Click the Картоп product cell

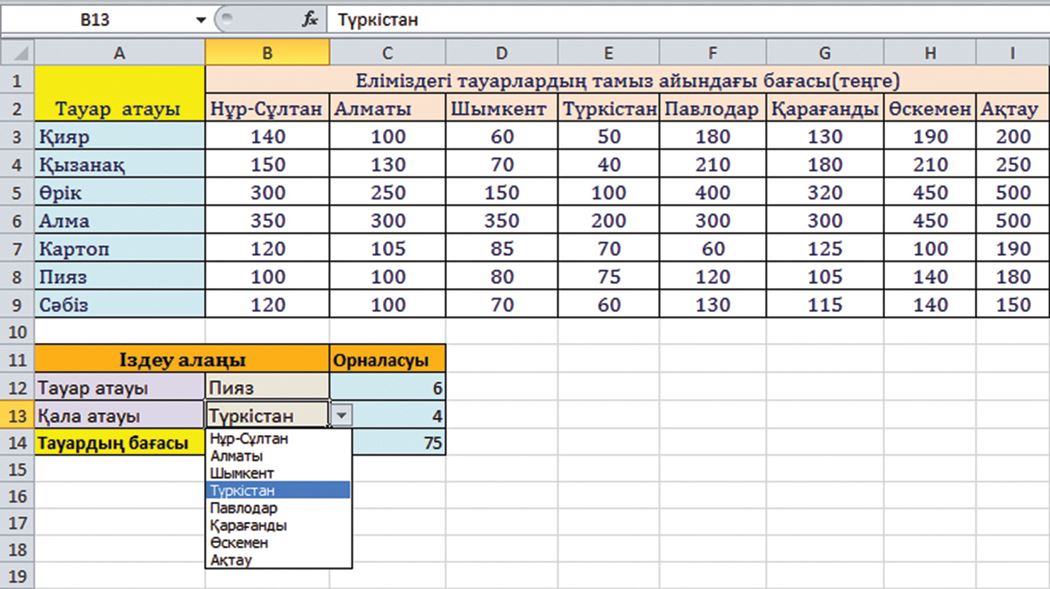click(119, 249)
